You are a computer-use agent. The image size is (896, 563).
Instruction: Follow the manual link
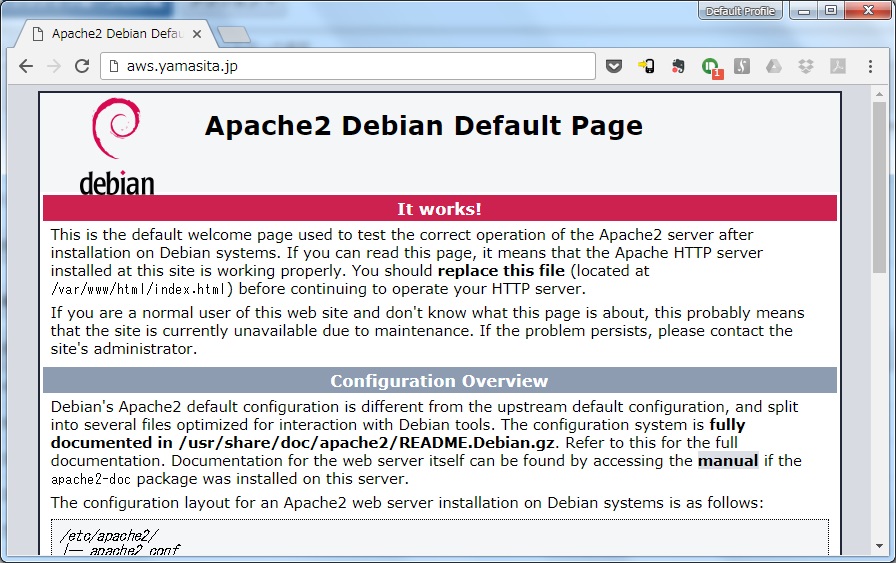click(x=728, y=461)
